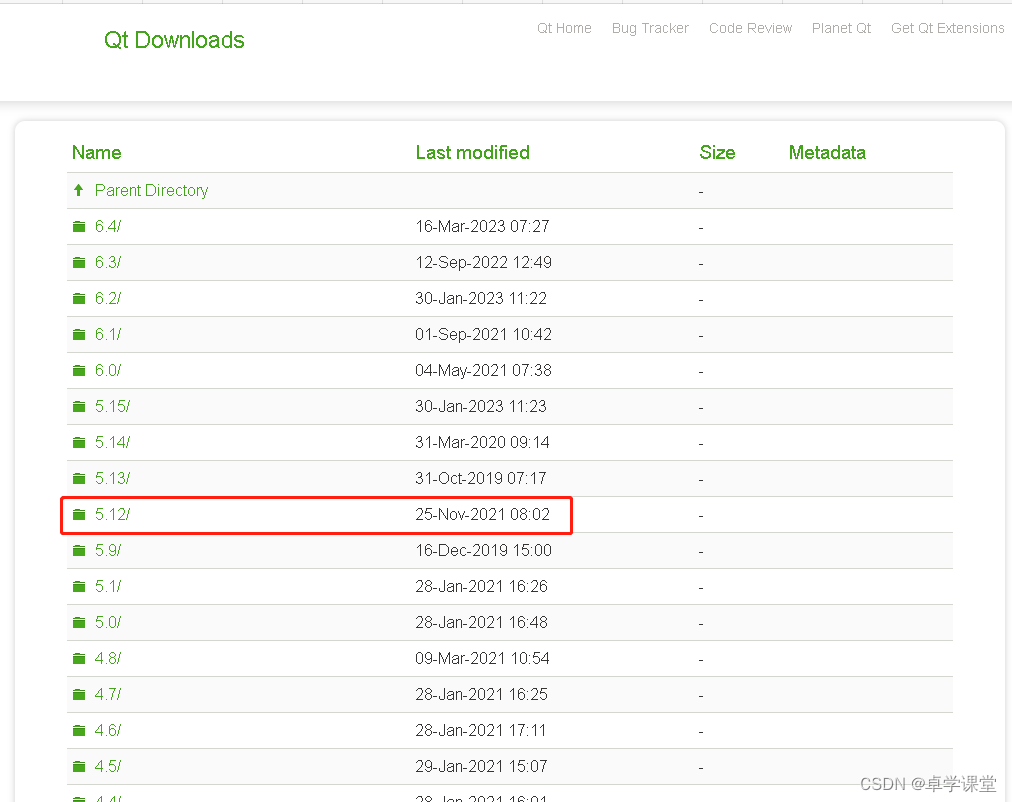
Task: Open the 6.3/ directory link
Action: [108, 263]
